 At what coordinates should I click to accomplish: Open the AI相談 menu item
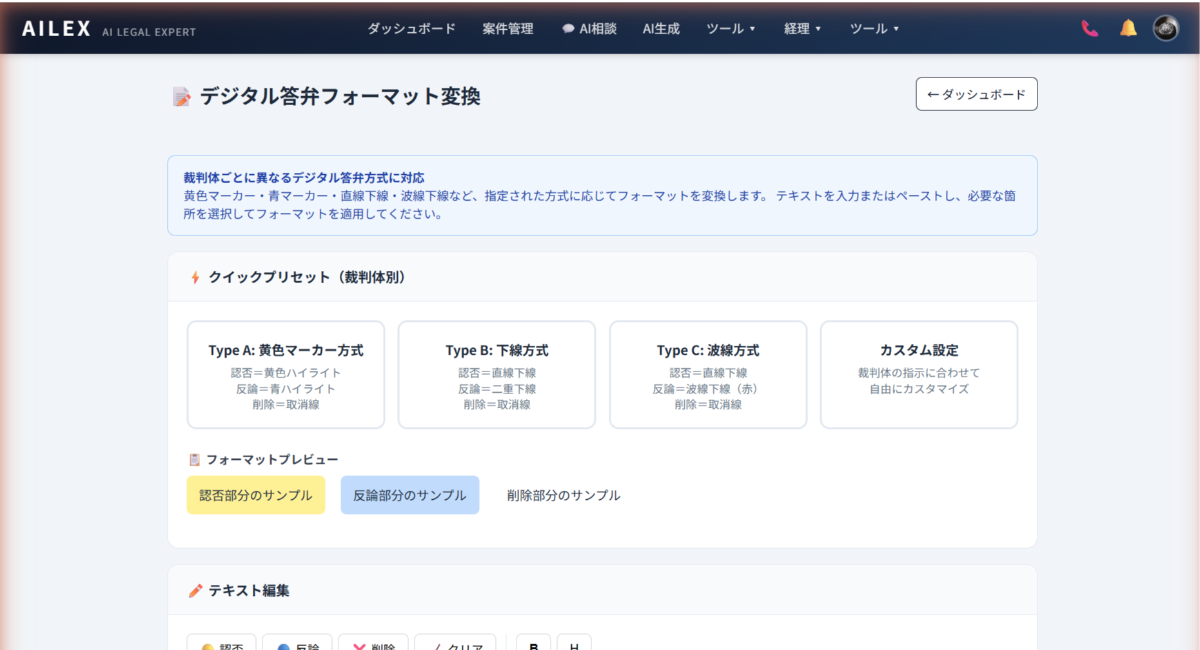[x=589, y=29]
